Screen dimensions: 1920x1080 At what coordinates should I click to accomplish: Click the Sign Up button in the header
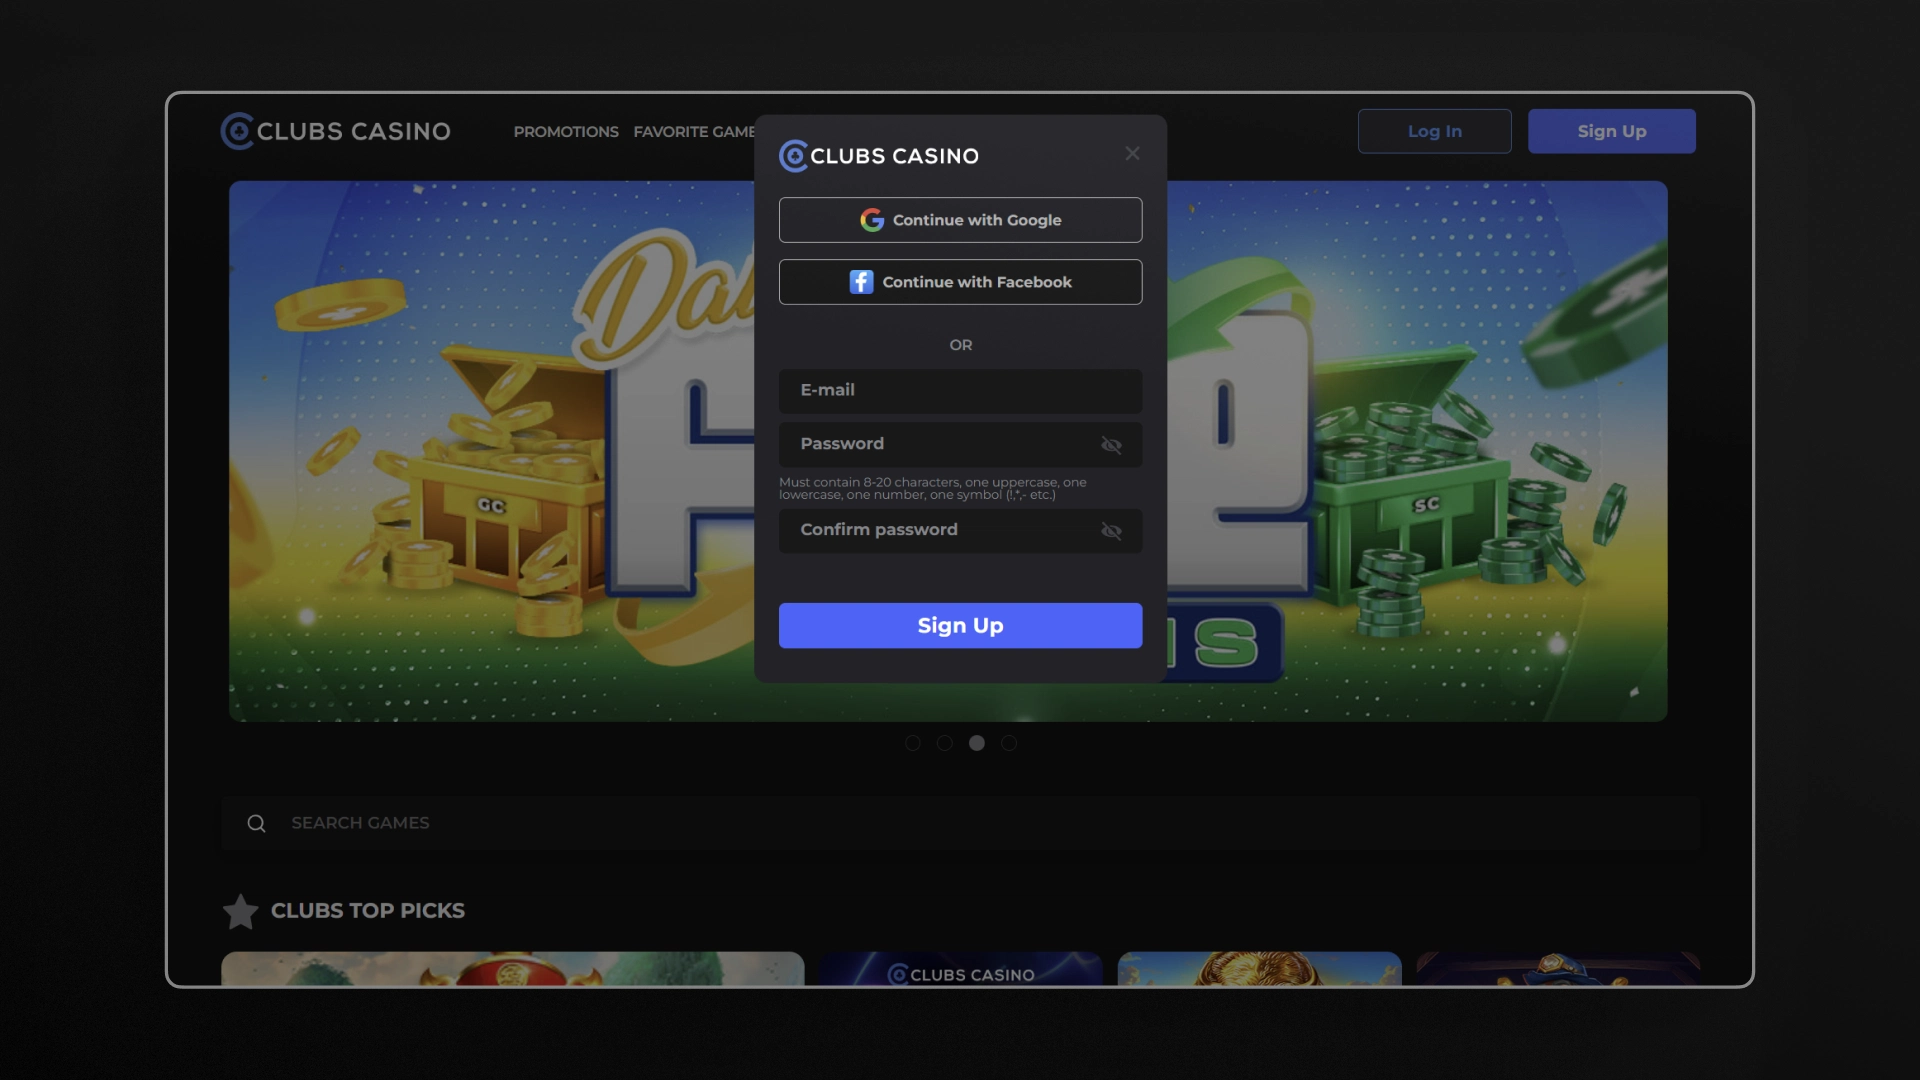pyautogui.click(x=1612, y=131)
